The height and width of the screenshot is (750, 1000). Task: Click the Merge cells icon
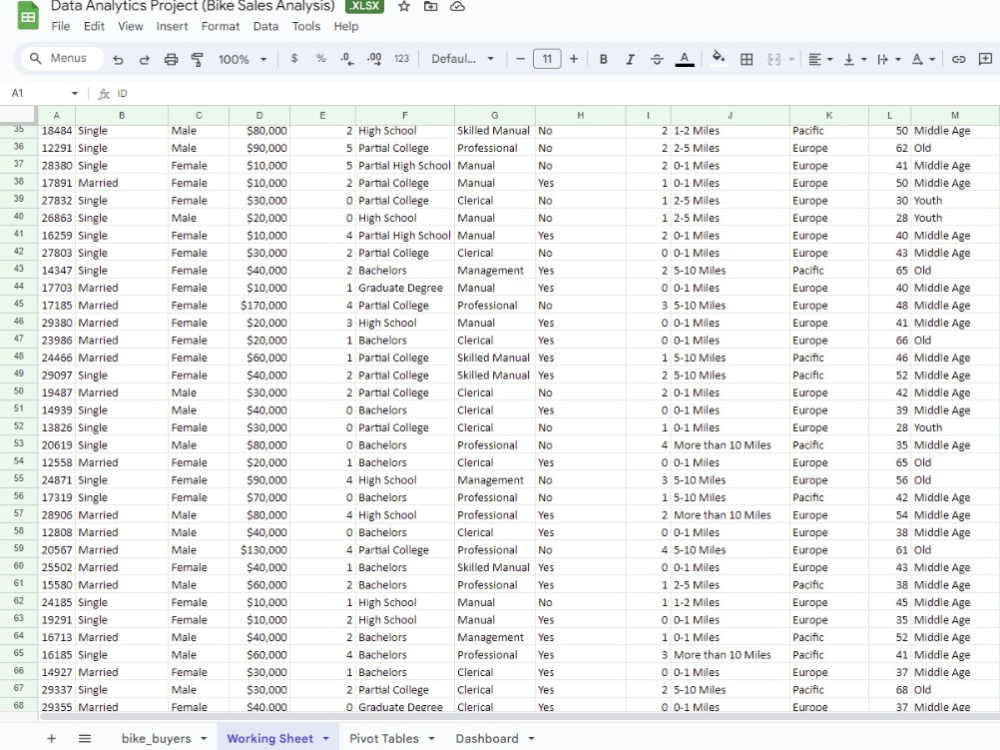[x=774, y=59]
